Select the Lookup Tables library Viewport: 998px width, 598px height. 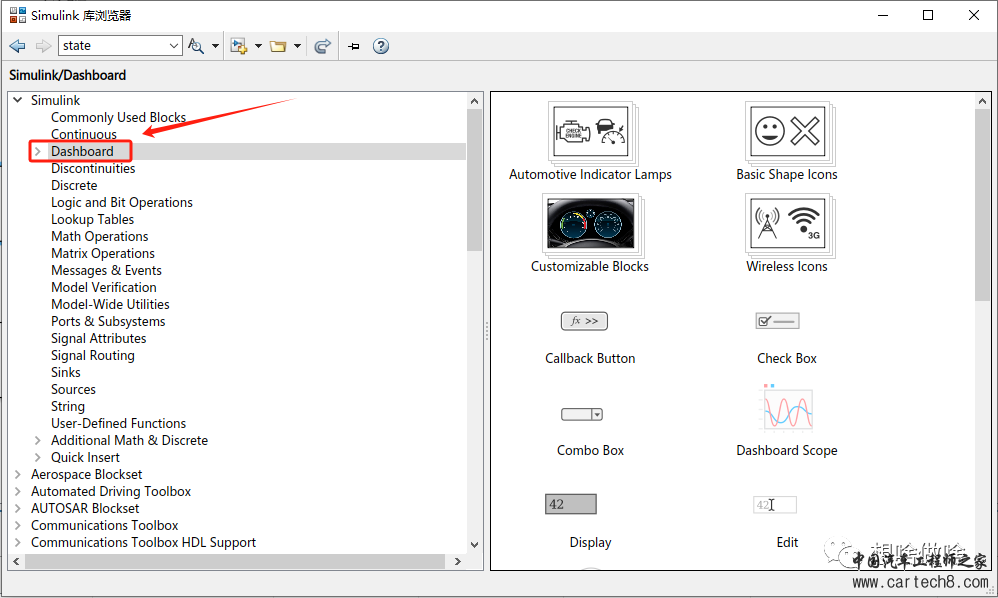(92, 219)
